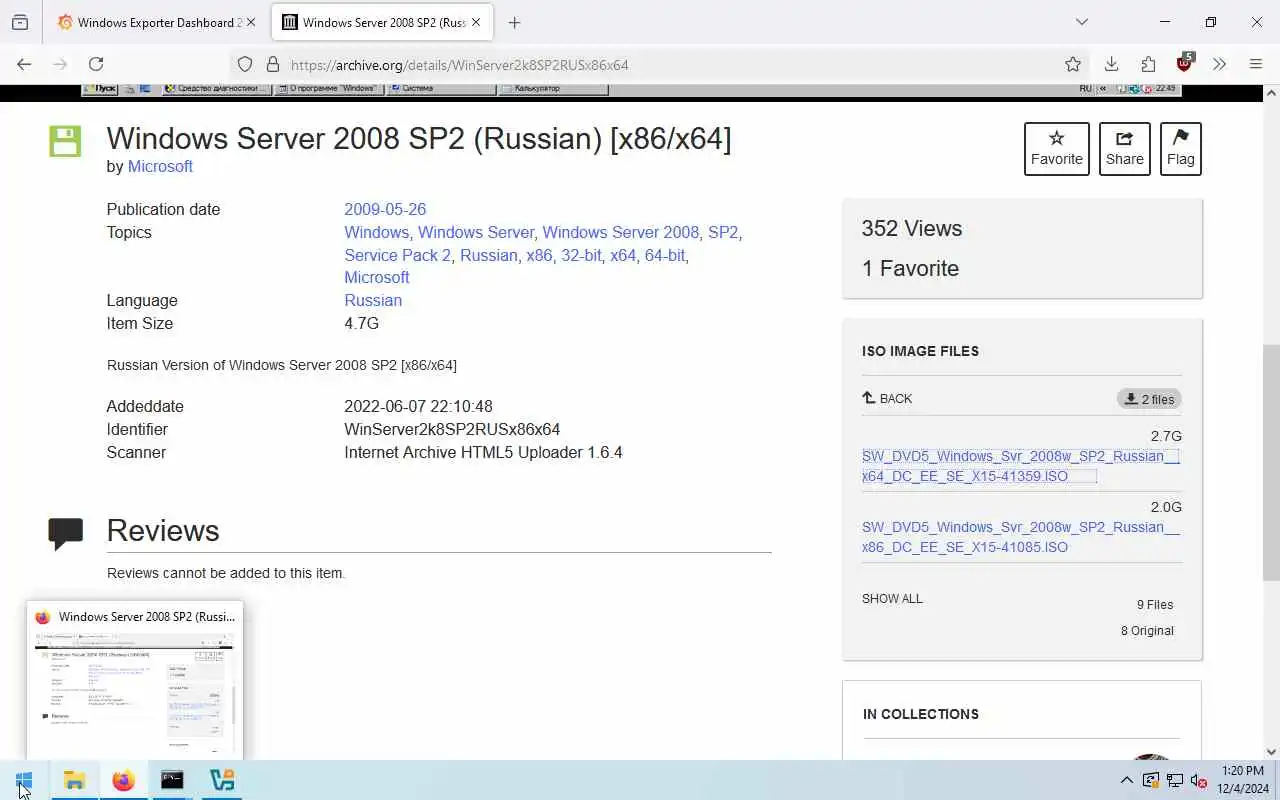
Task: Click the 9 Files count text
Action: 1155,605
